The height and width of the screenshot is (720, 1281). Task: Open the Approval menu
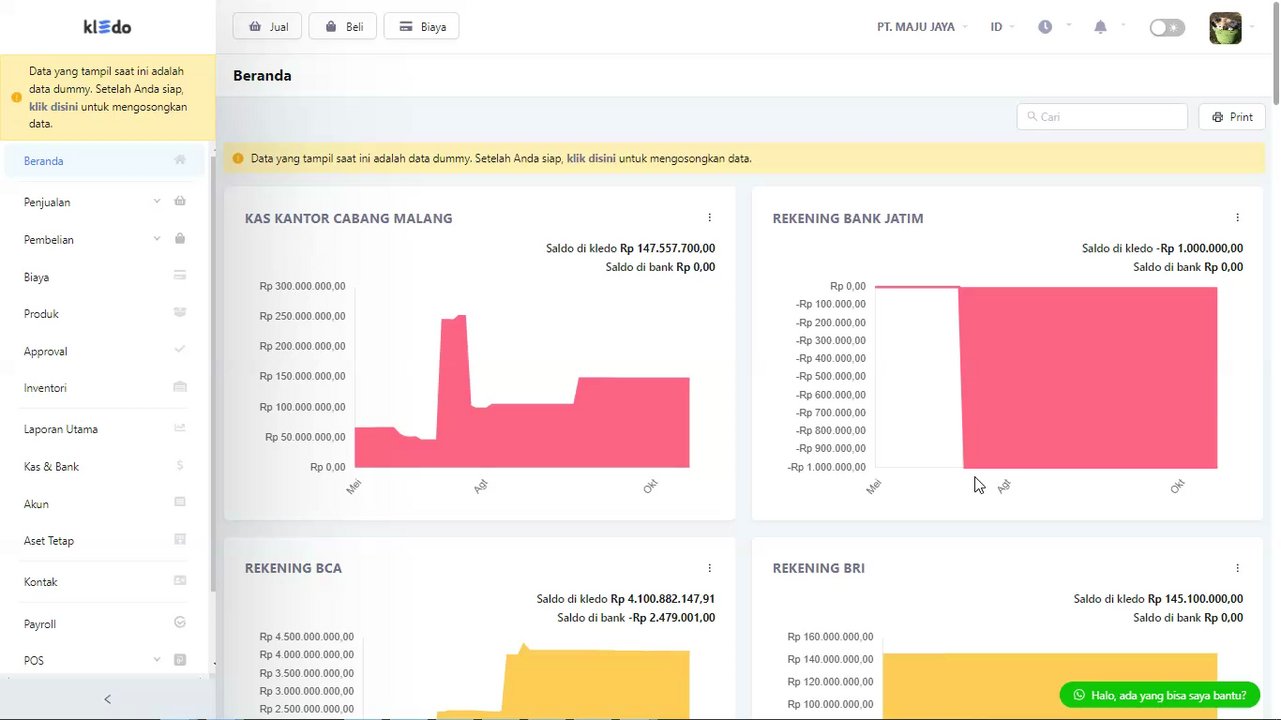(105, 351)
